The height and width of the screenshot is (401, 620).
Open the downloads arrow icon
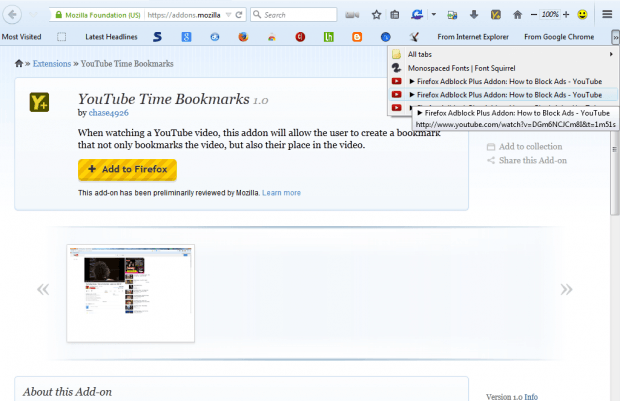(474, 15)
